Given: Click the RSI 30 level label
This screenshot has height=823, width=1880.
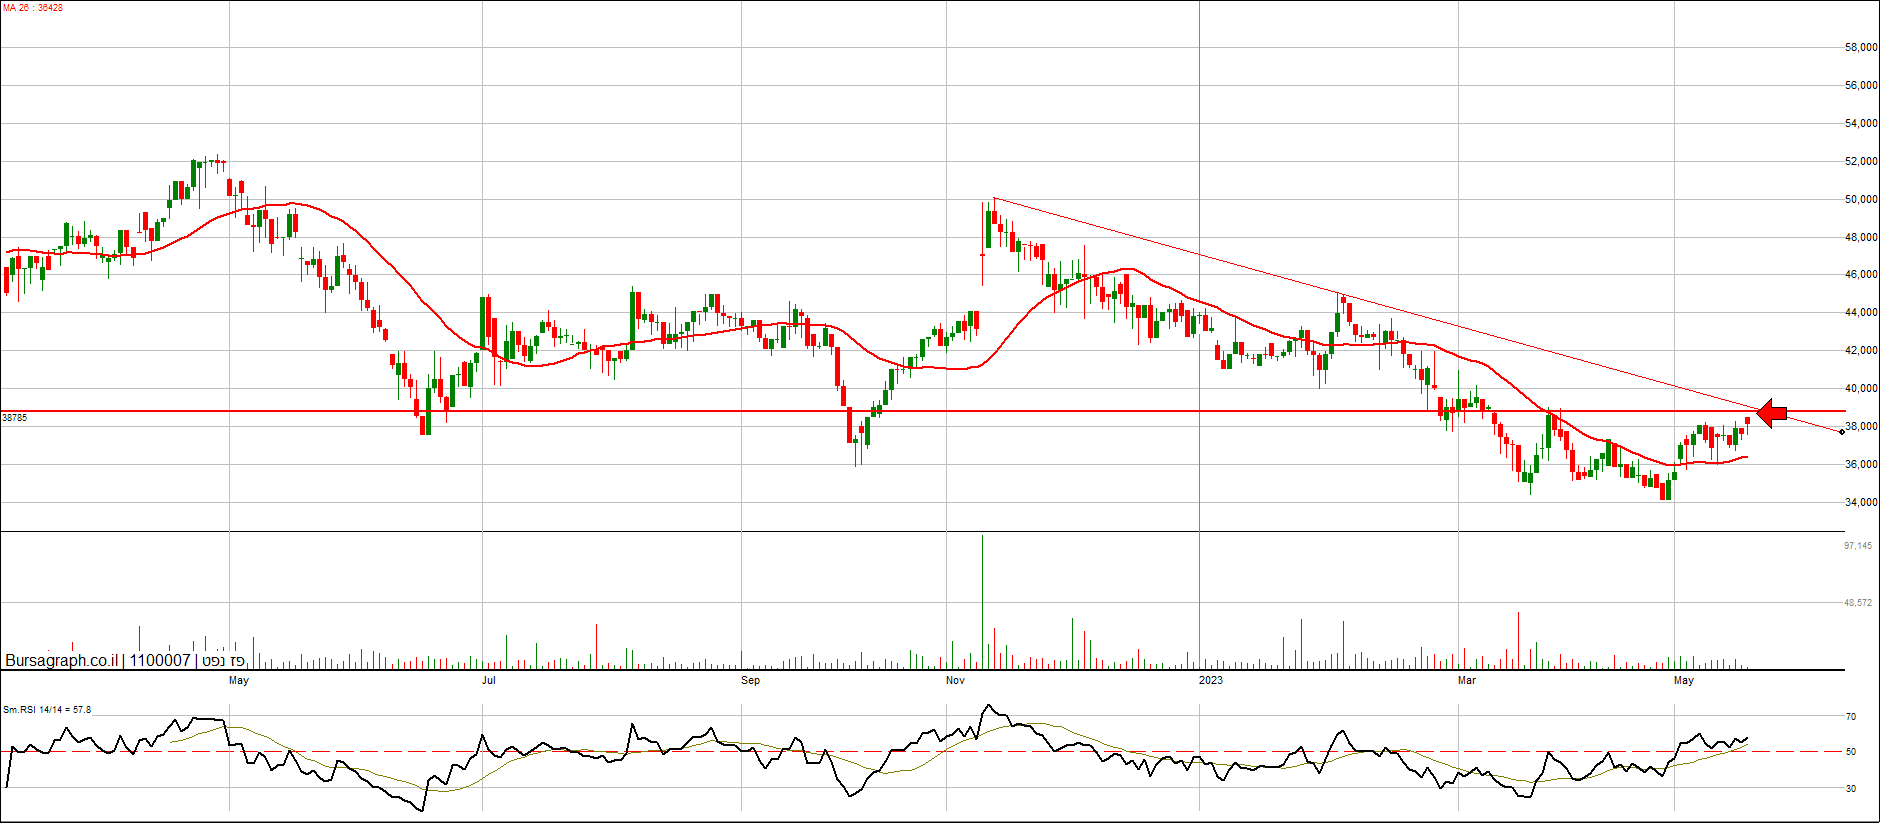Looking at the screenshot, I should pyautogui.click(x=1851, y=789).
